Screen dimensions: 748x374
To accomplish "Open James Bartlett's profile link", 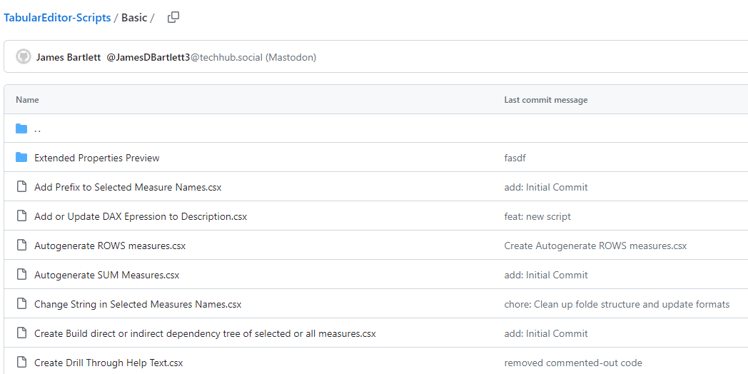I will tap(68, 58).
